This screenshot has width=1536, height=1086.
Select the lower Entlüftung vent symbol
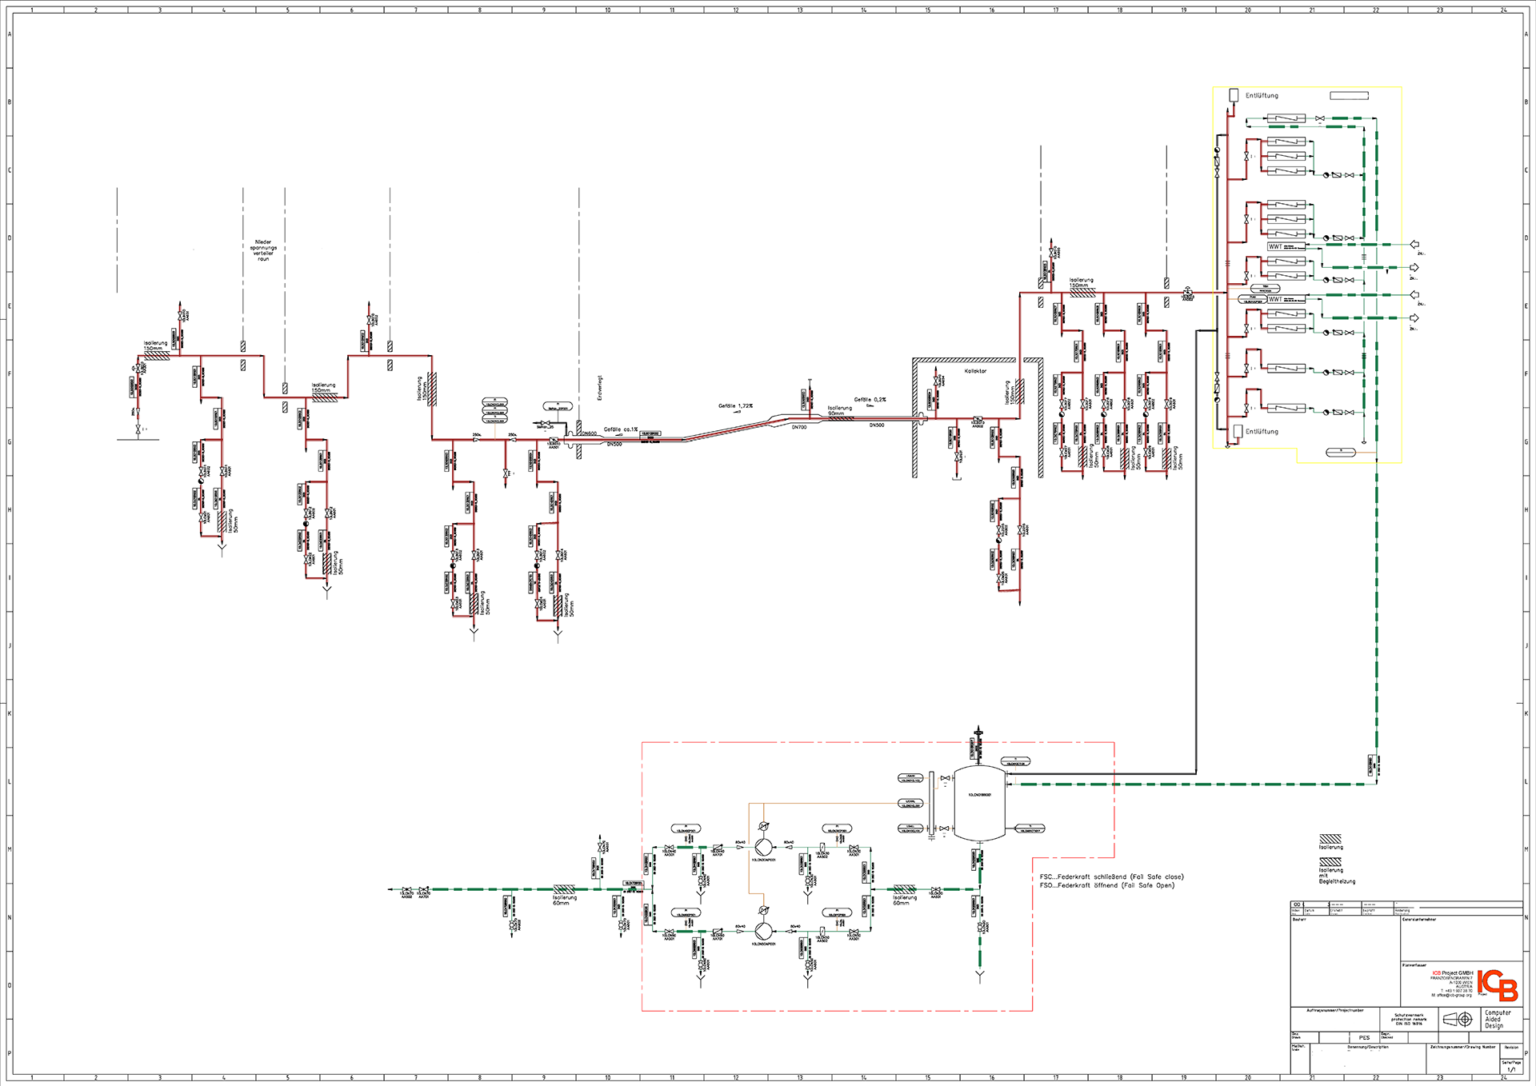pyautogui.click(x=1238, y=431)
